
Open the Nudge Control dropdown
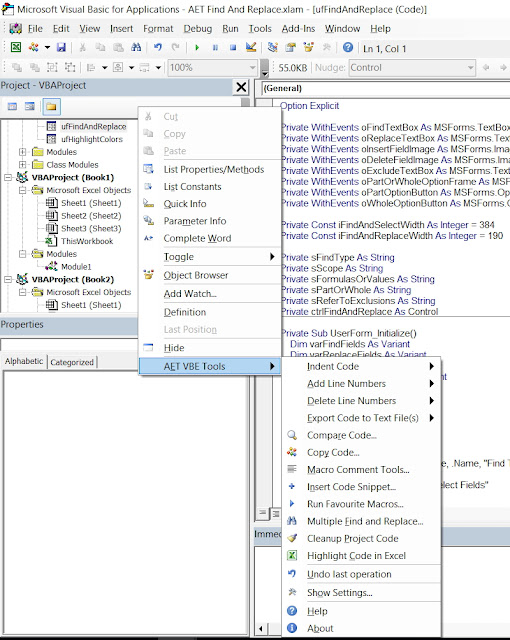(471, 68)
